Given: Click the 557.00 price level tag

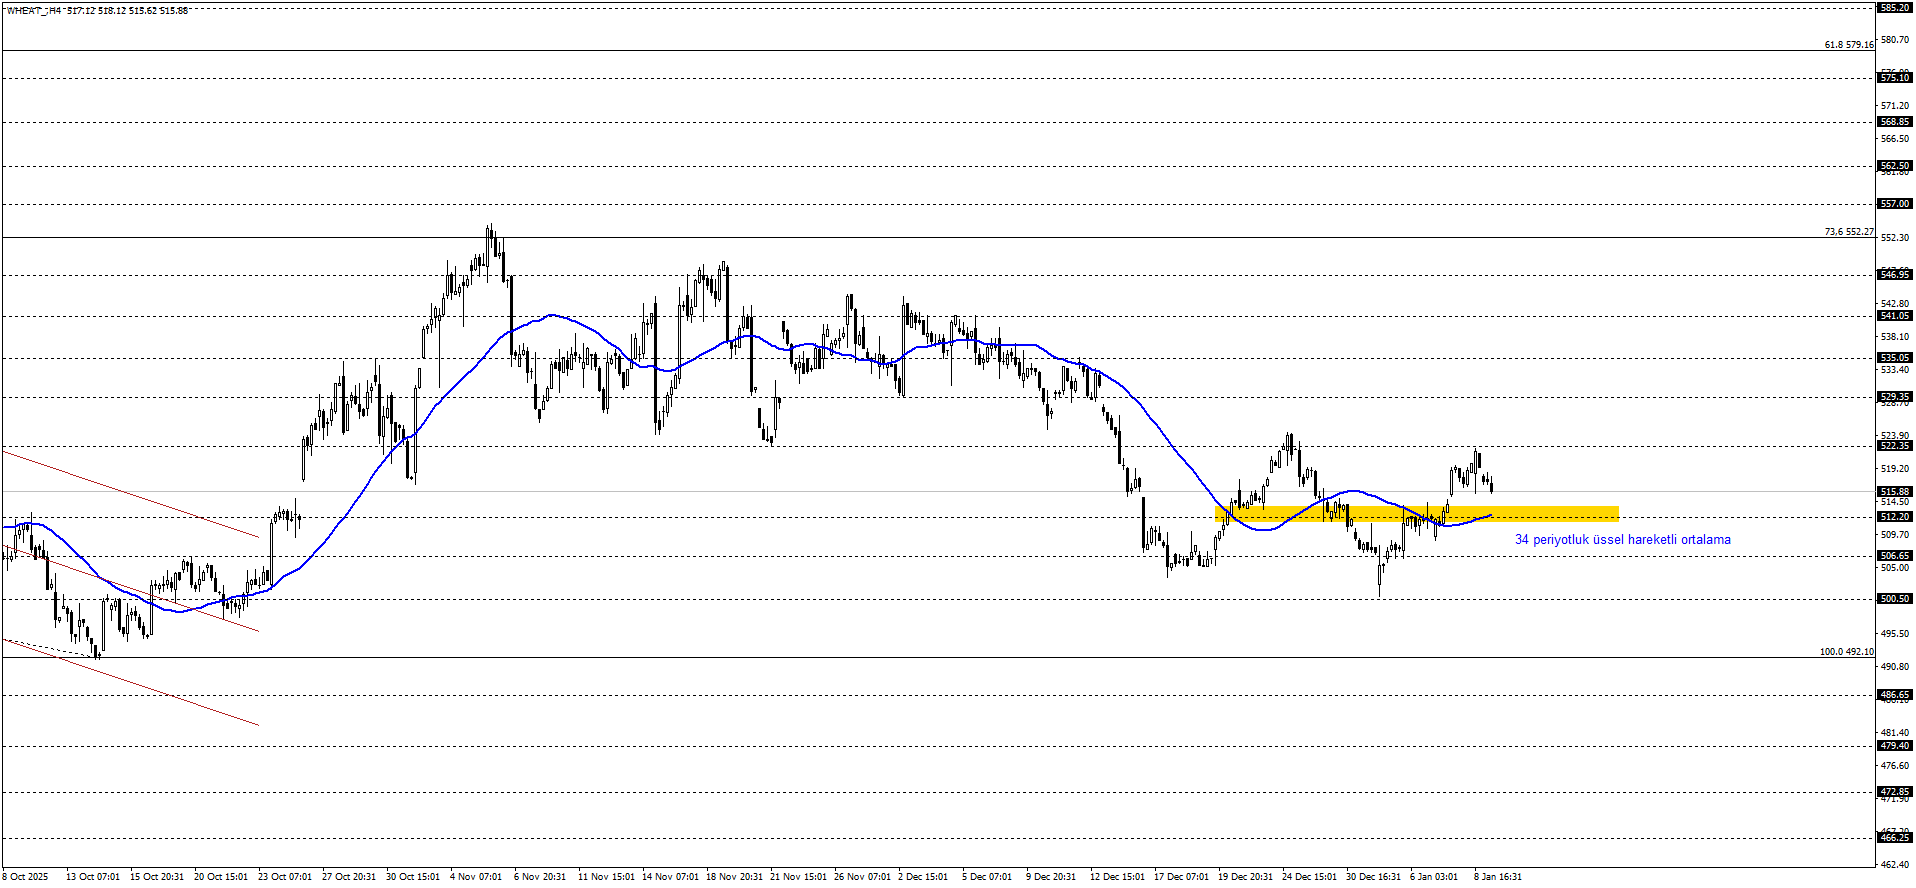Looking at the screenshot, I should click(x=1895, y=204).
